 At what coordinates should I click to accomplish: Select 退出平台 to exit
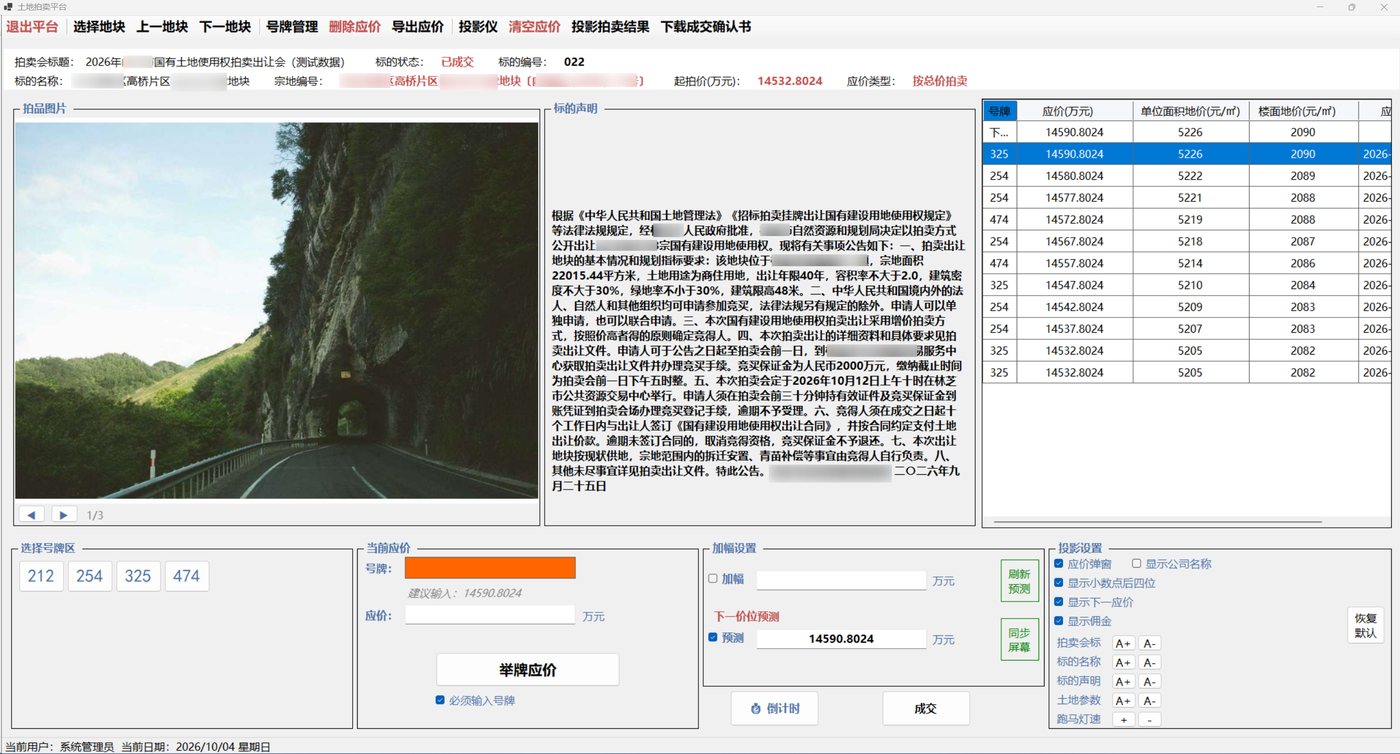(x=32, y=27)
